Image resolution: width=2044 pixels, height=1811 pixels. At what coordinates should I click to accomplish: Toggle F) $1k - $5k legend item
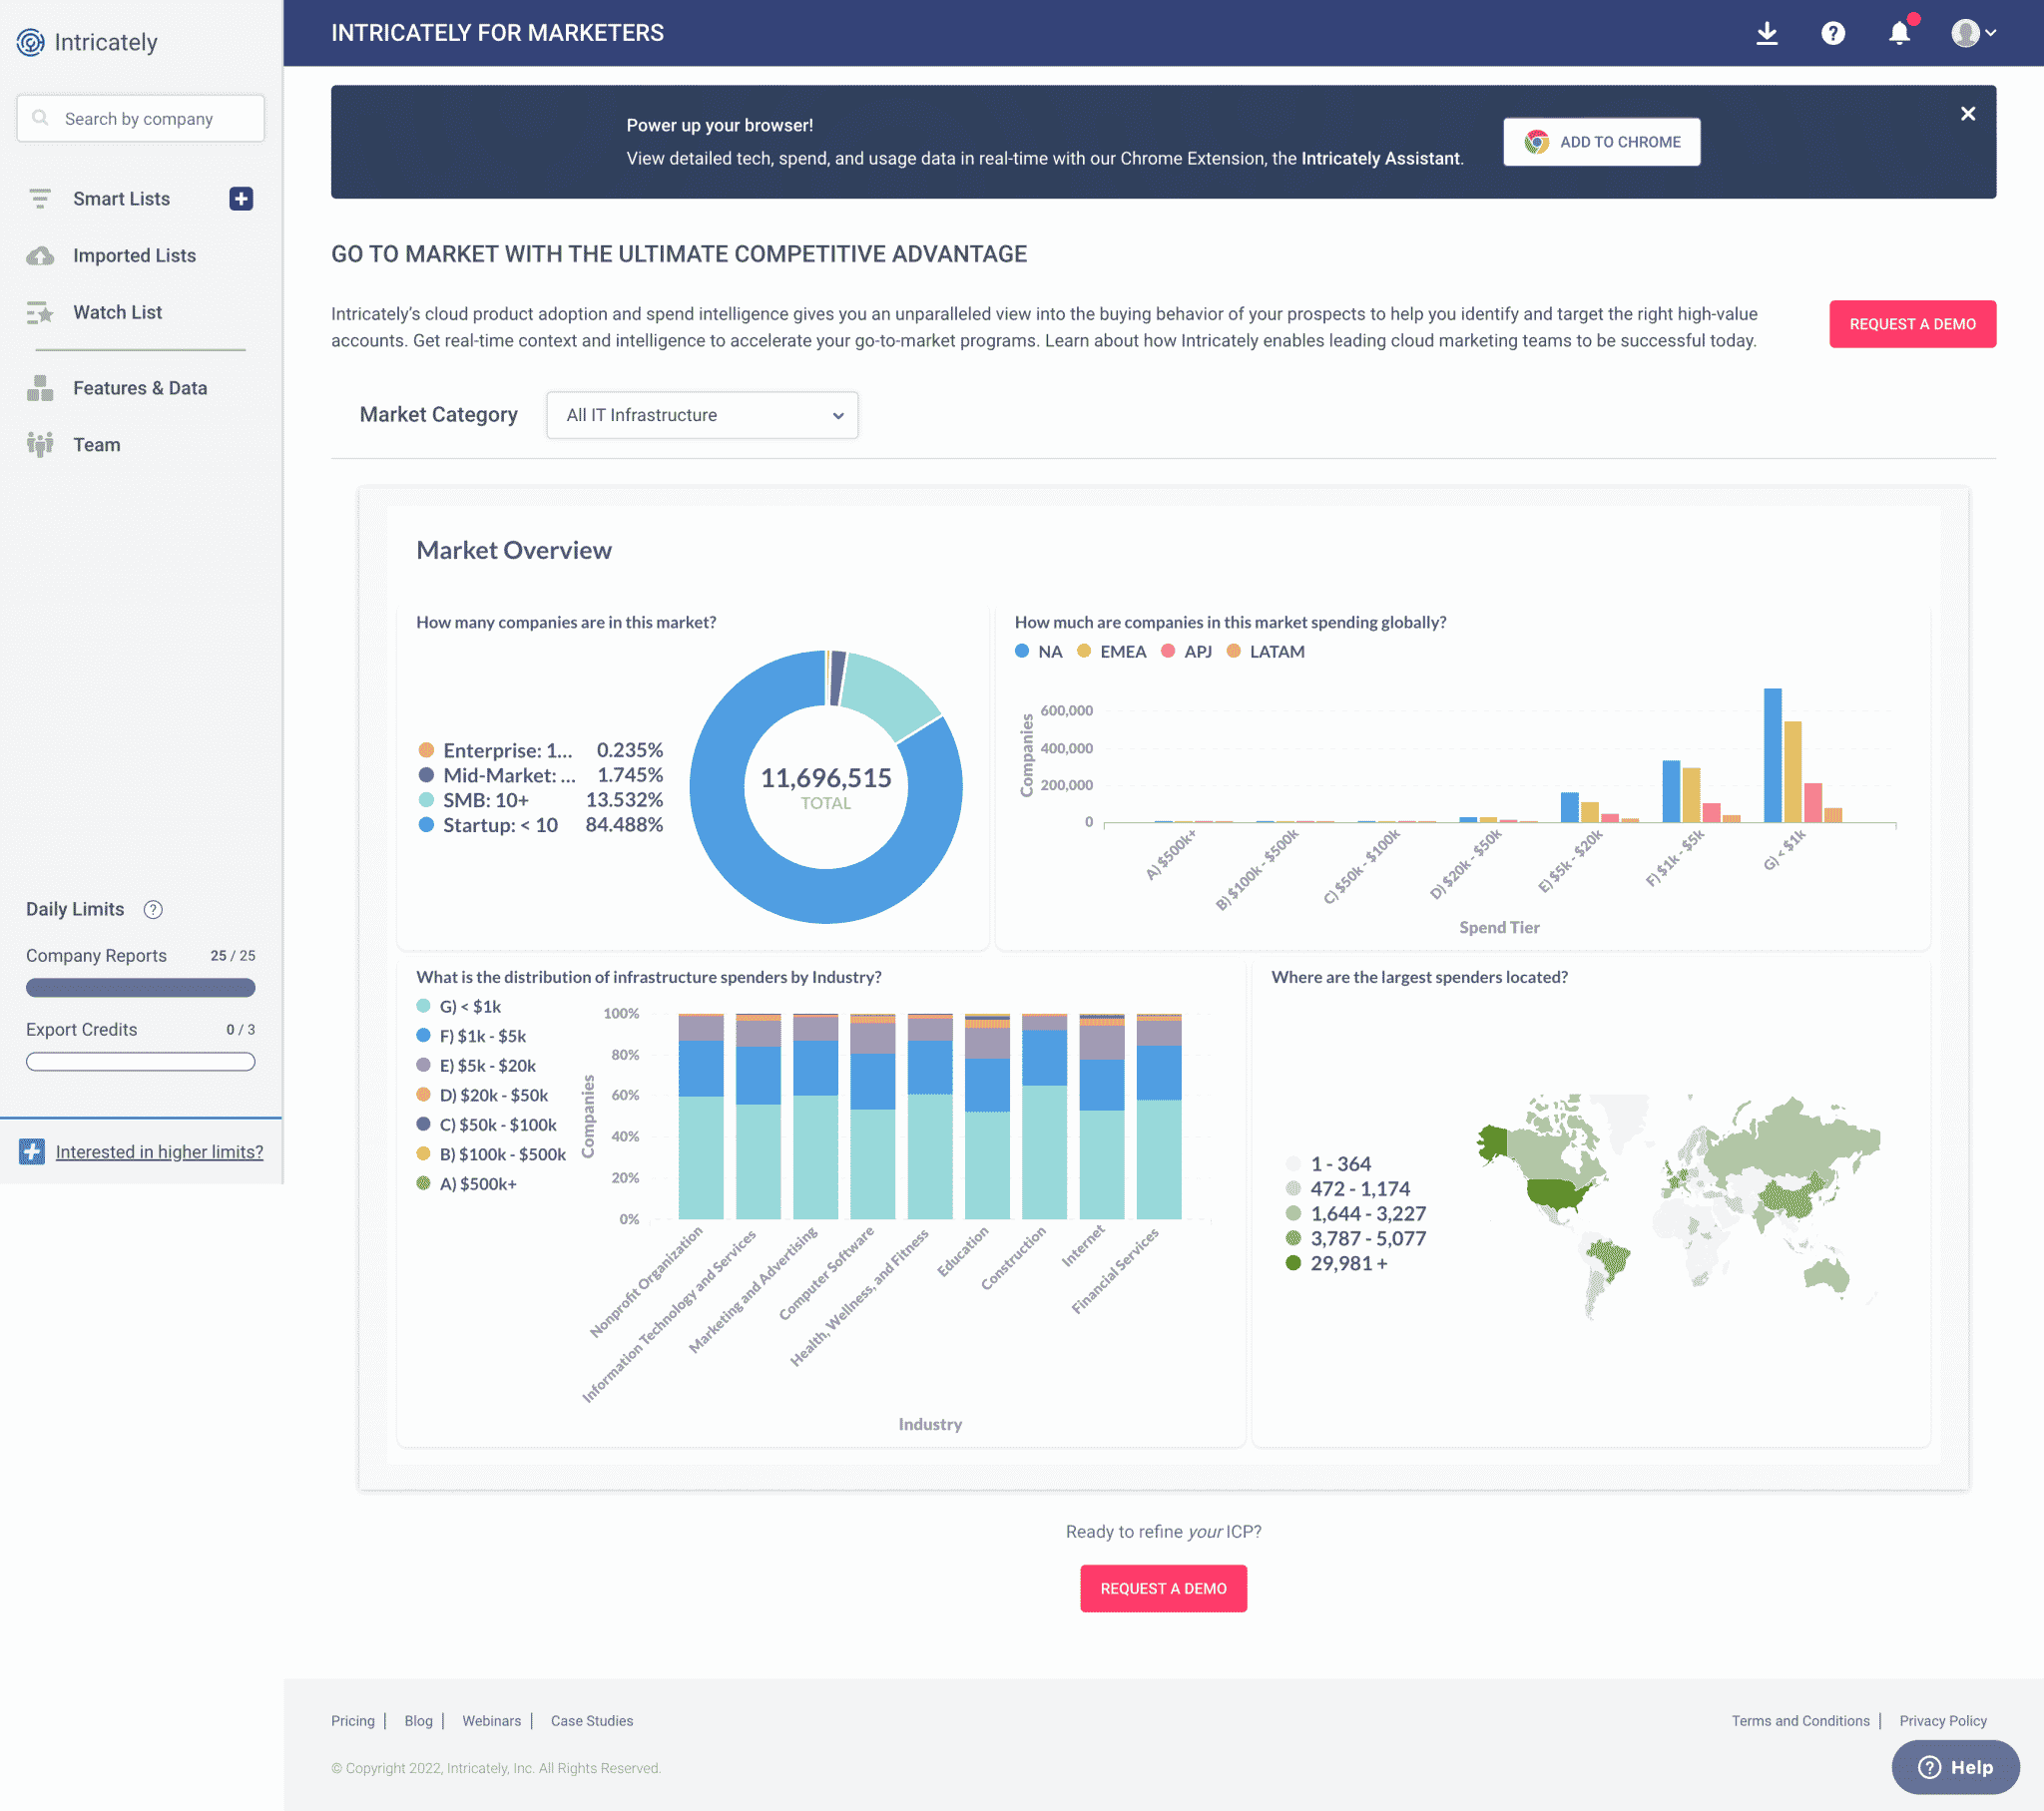(471, 1036)
